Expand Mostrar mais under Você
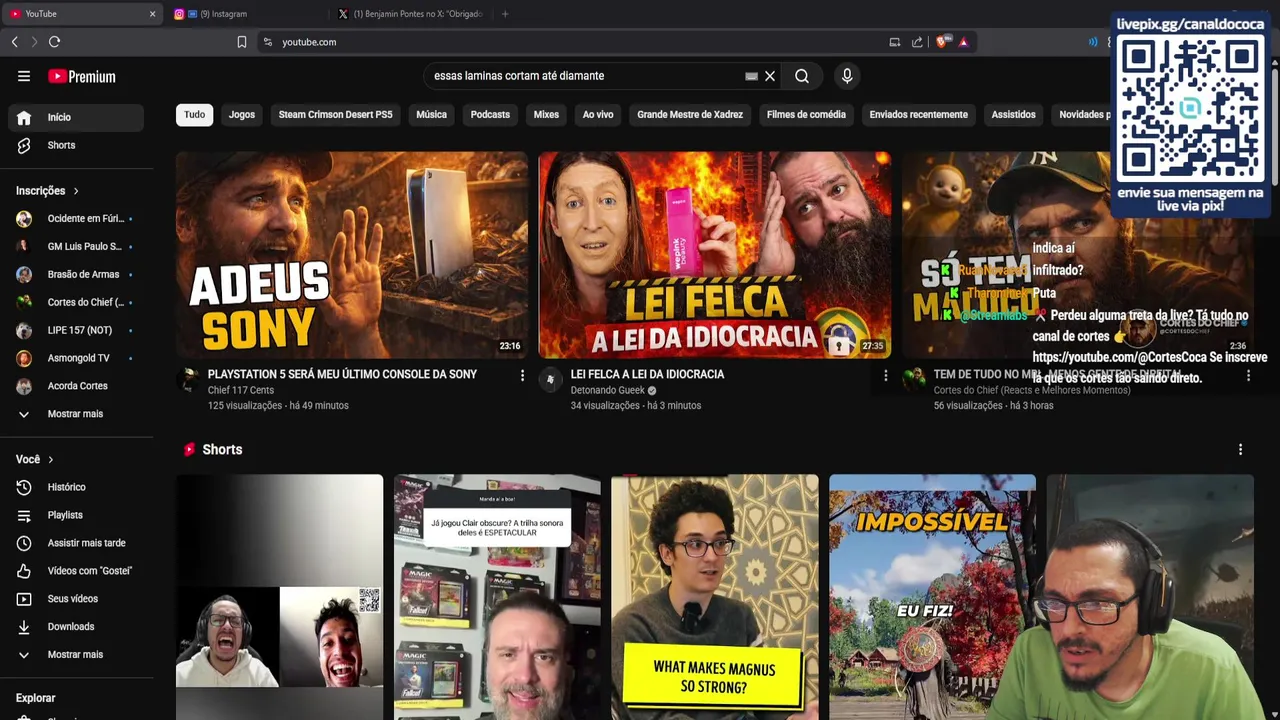The height and width of the screenshot is (720, 1280). point(76,655)
